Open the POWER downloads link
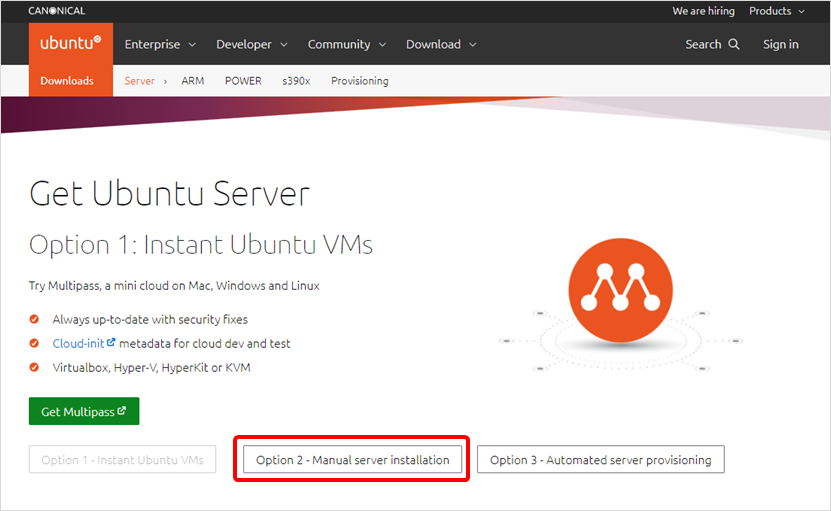This screenshot has width=831, height=511. pos(243,81)
